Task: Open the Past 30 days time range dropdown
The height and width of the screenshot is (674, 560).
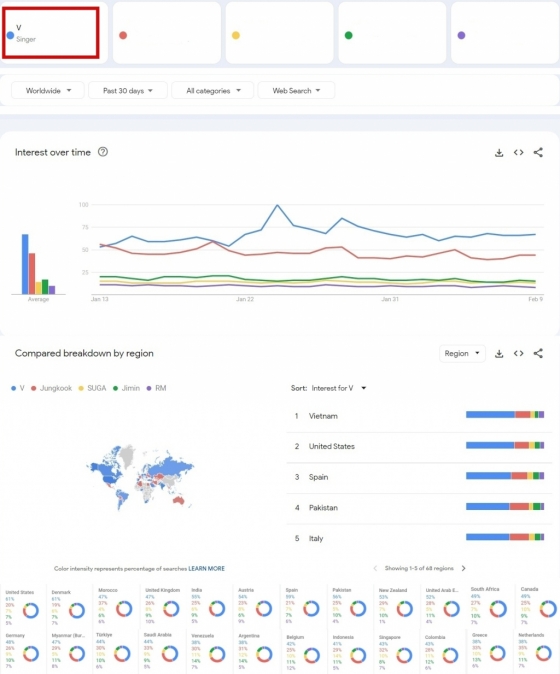Action: (128, 91)
